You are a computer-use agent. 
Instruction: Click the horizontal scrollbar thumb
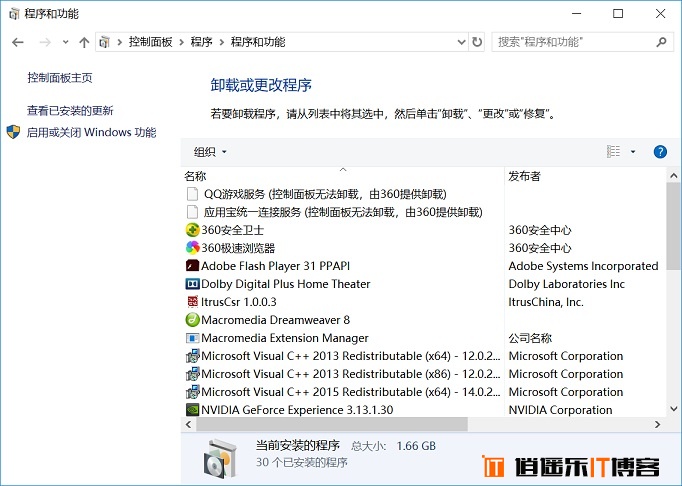(x=332, y=424)
